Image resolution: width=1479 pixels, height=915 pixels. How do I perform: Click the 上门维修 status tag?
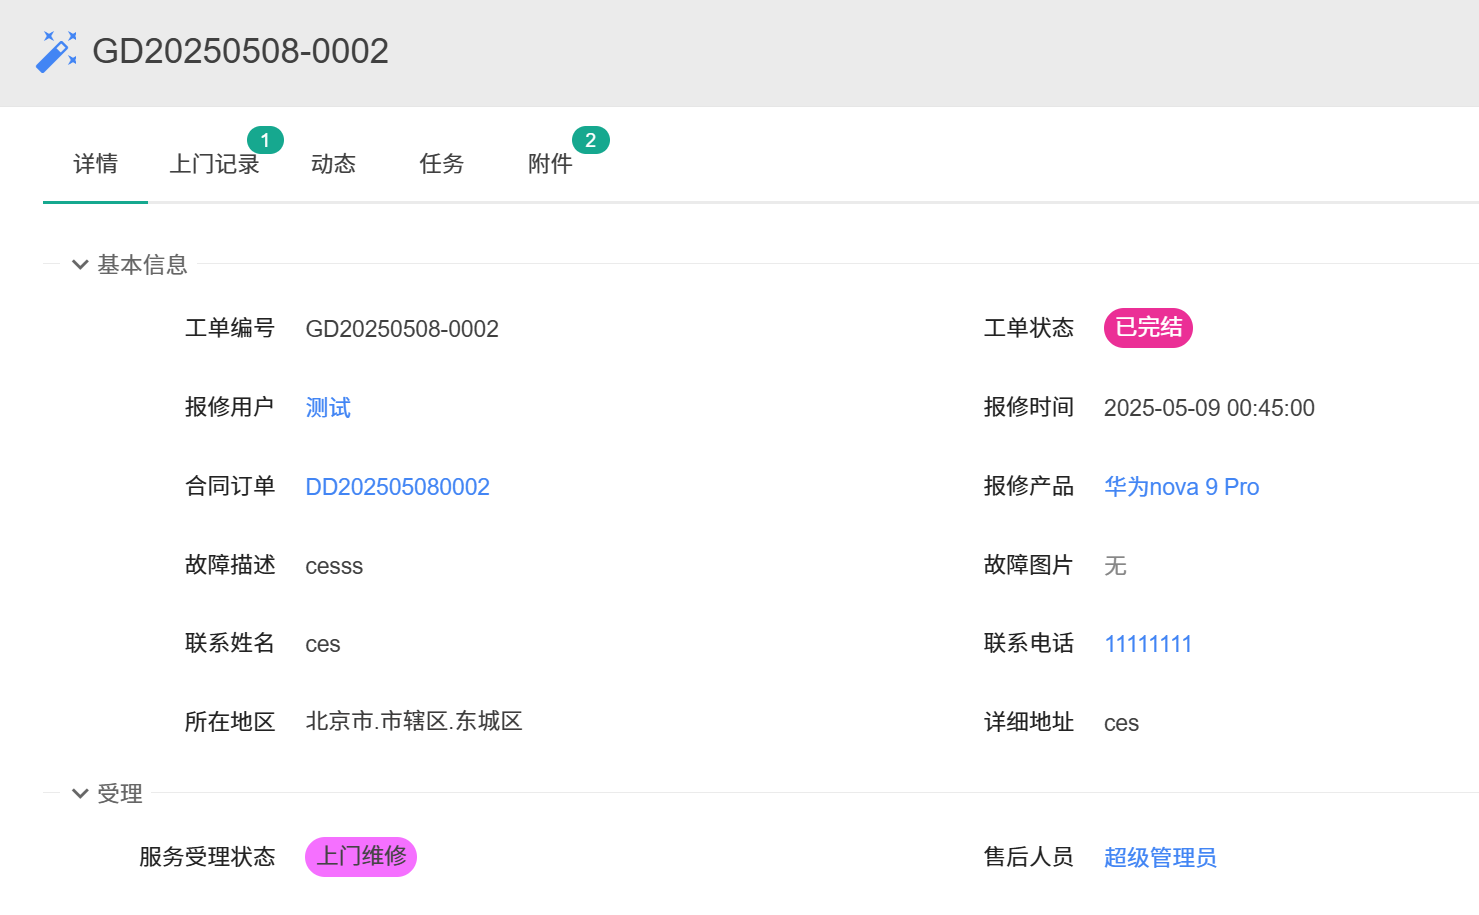coord(360,857)
